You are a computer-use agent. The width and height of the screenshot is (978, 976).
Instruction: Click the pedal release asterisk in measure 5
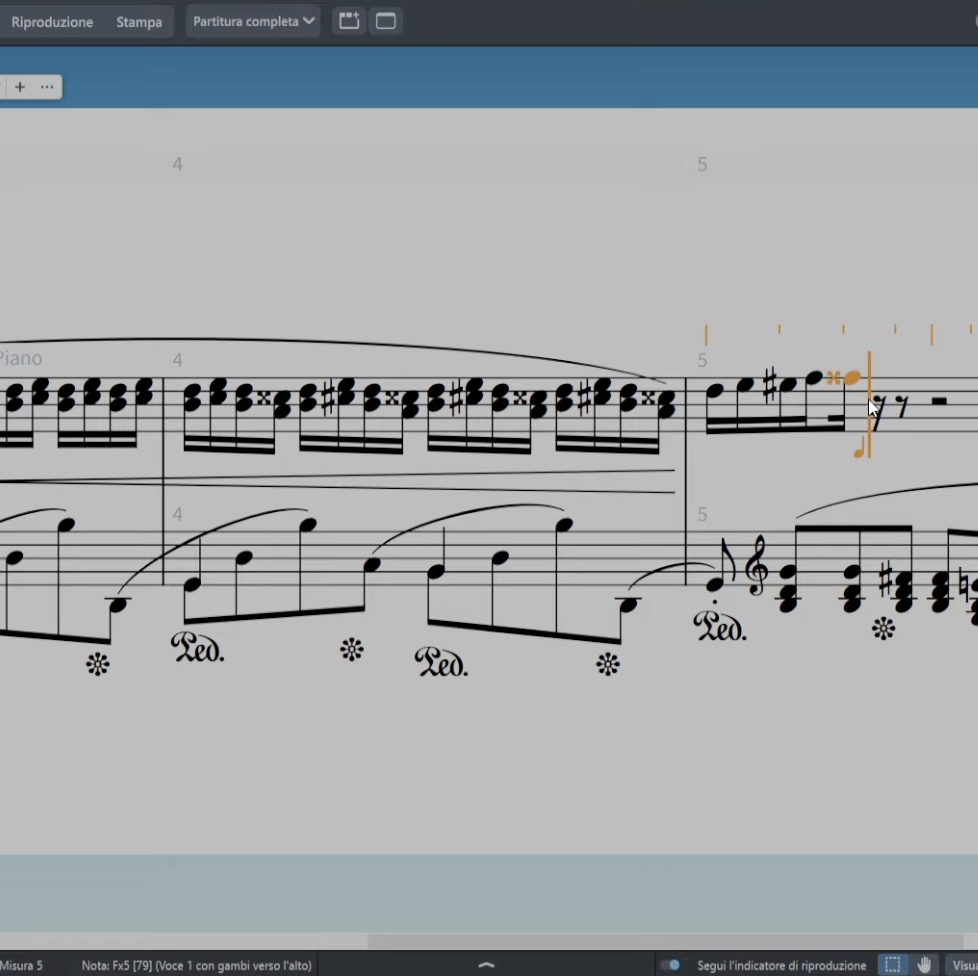883,628
